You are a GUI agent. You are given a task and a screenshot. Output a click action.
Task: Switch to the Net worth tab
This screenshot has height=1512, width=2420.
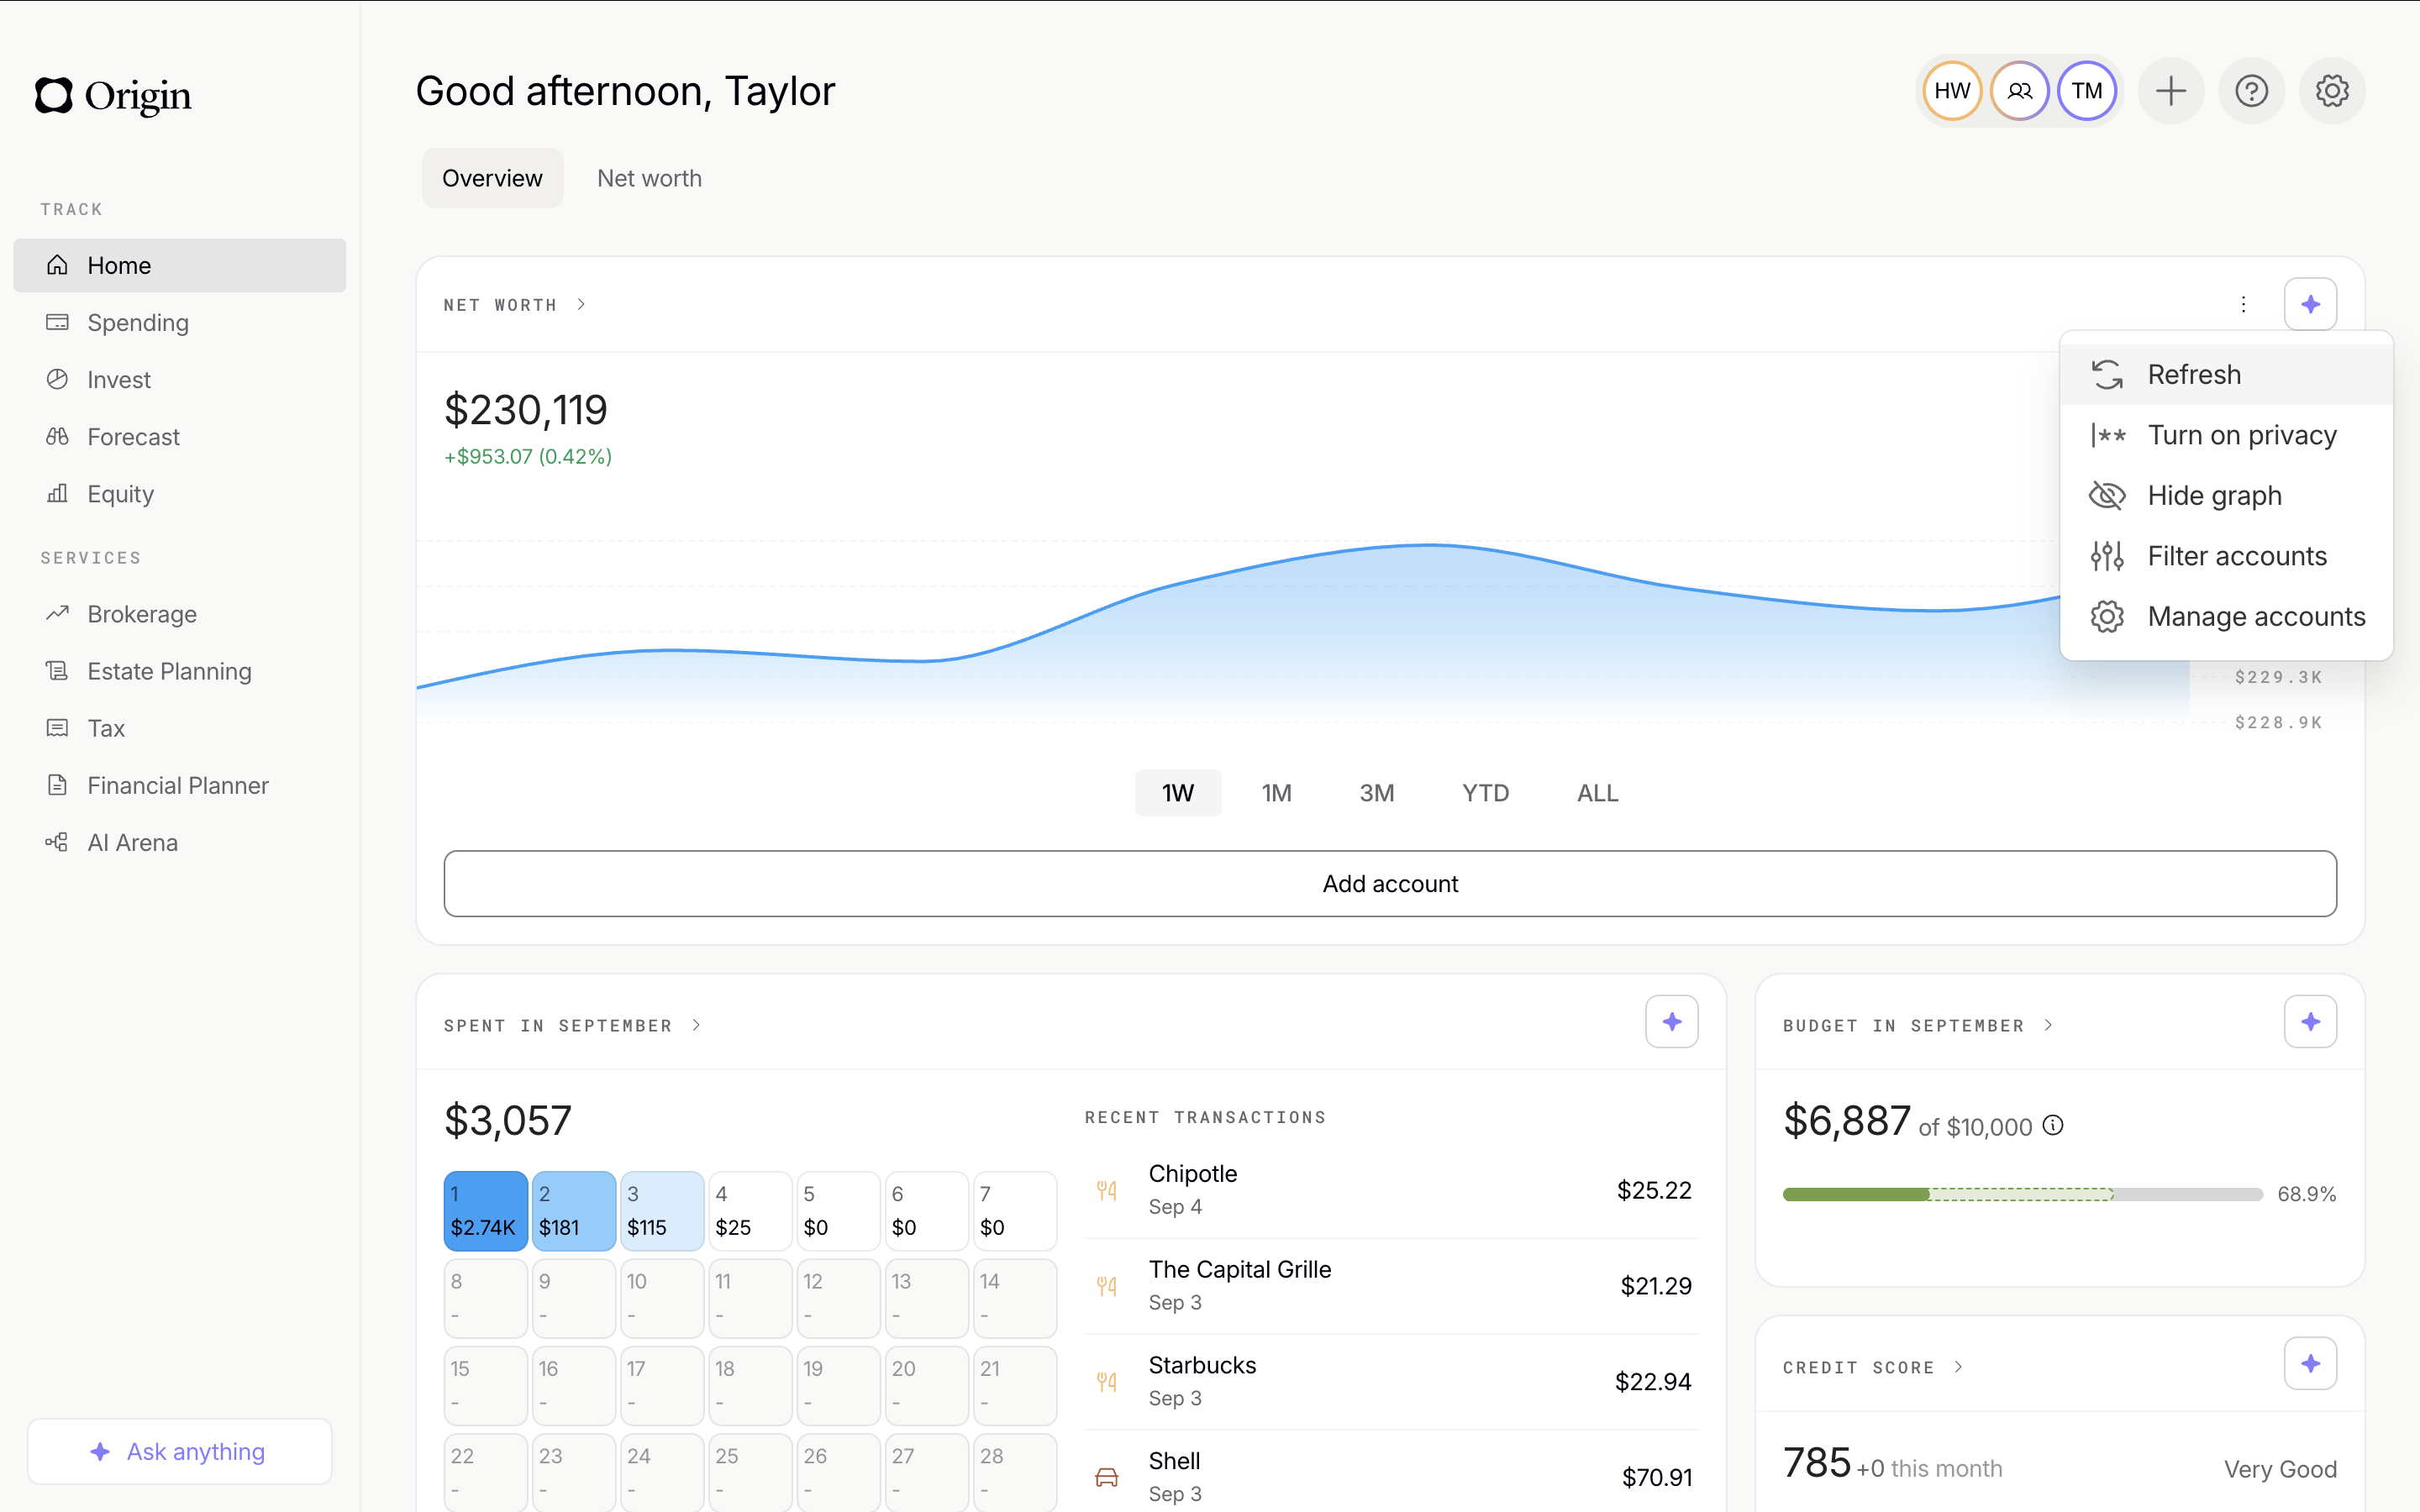tap(649, 178)
